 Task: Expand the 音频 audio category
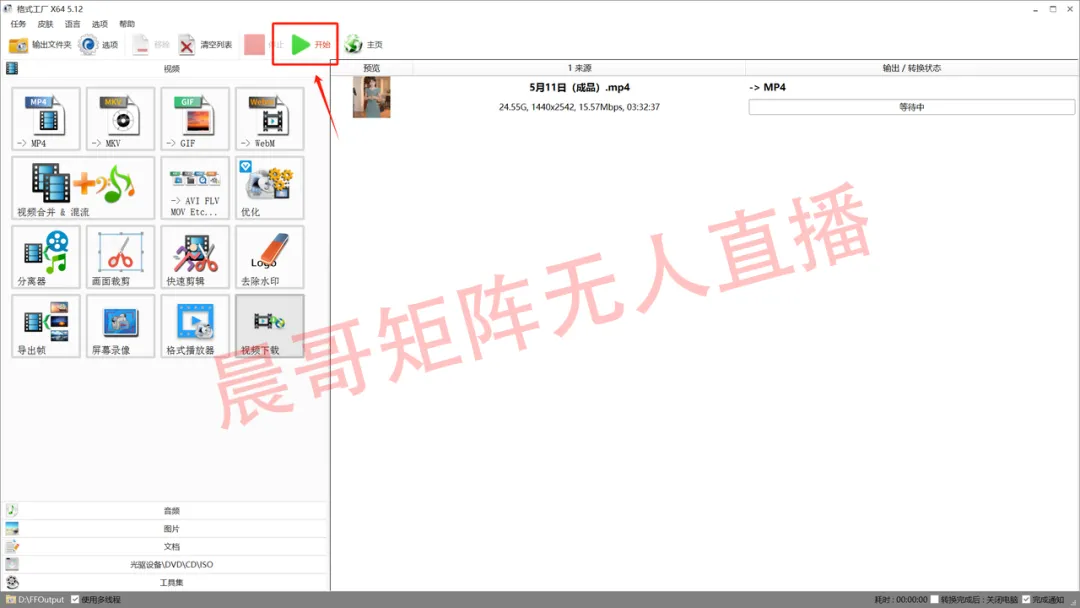pyautogui.click(x=165, y=511)
